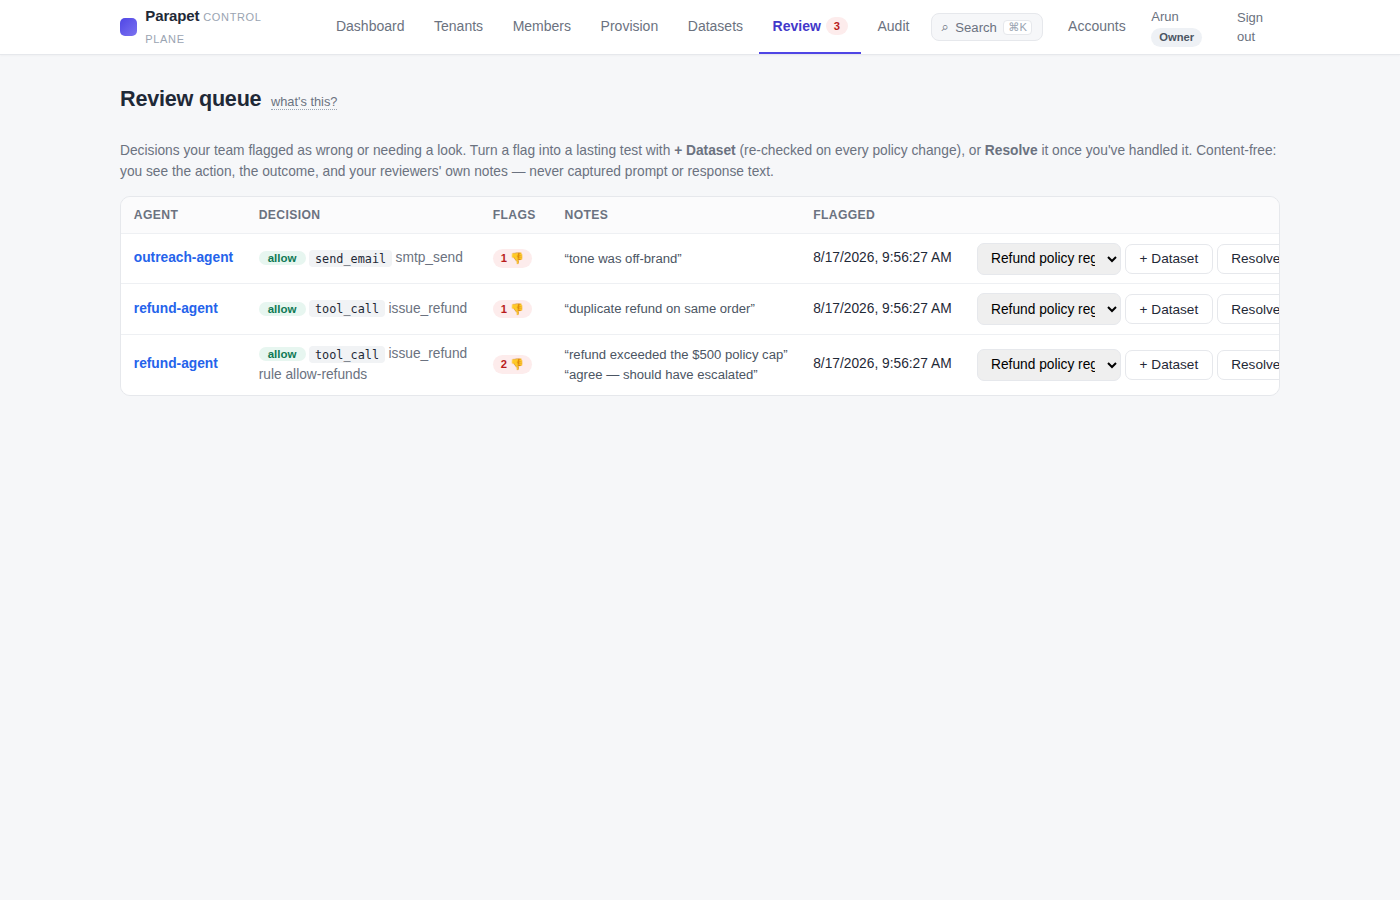Click + Dataset for the outreach-agent row

coord(1169,258)
